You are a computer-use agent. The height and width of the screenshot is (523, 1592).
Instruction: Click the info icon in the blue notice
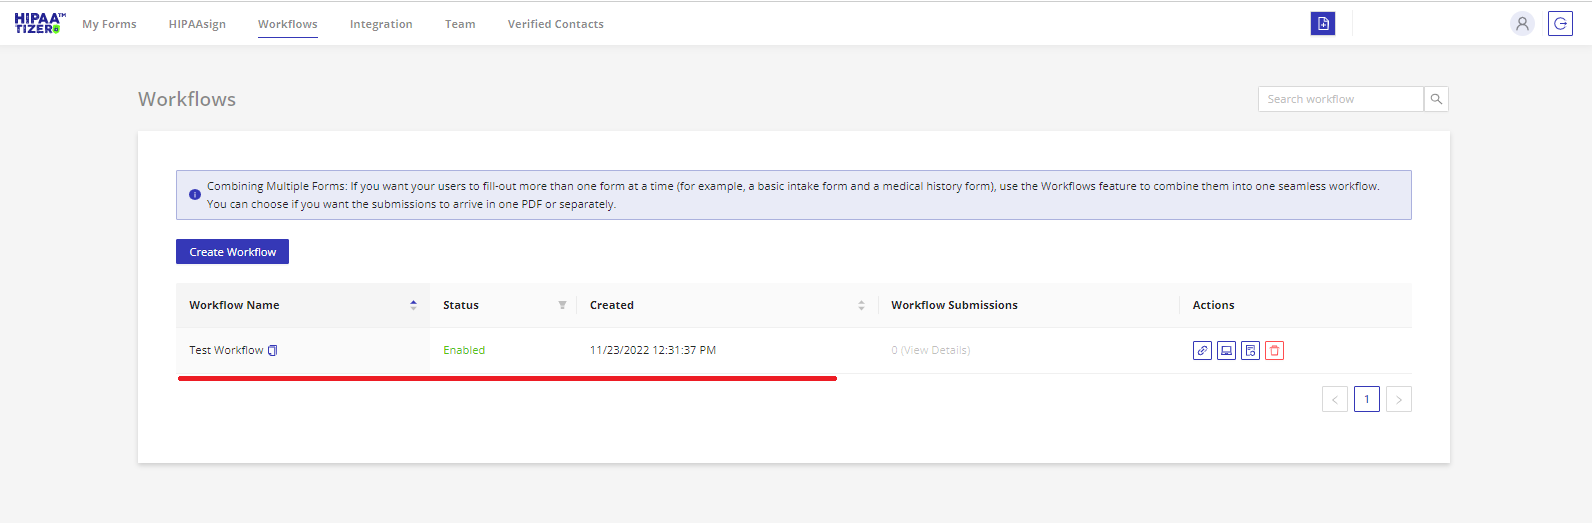pos(195,195)
